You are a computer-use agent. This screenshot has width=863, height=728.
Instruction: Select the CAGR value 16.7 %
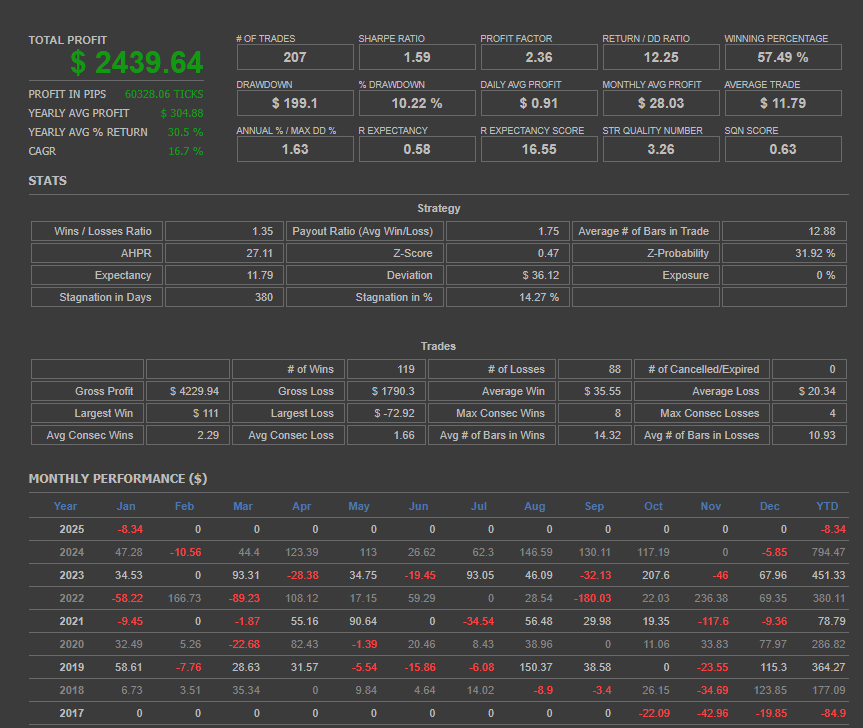pyautogui.click(x=185, y=151)
